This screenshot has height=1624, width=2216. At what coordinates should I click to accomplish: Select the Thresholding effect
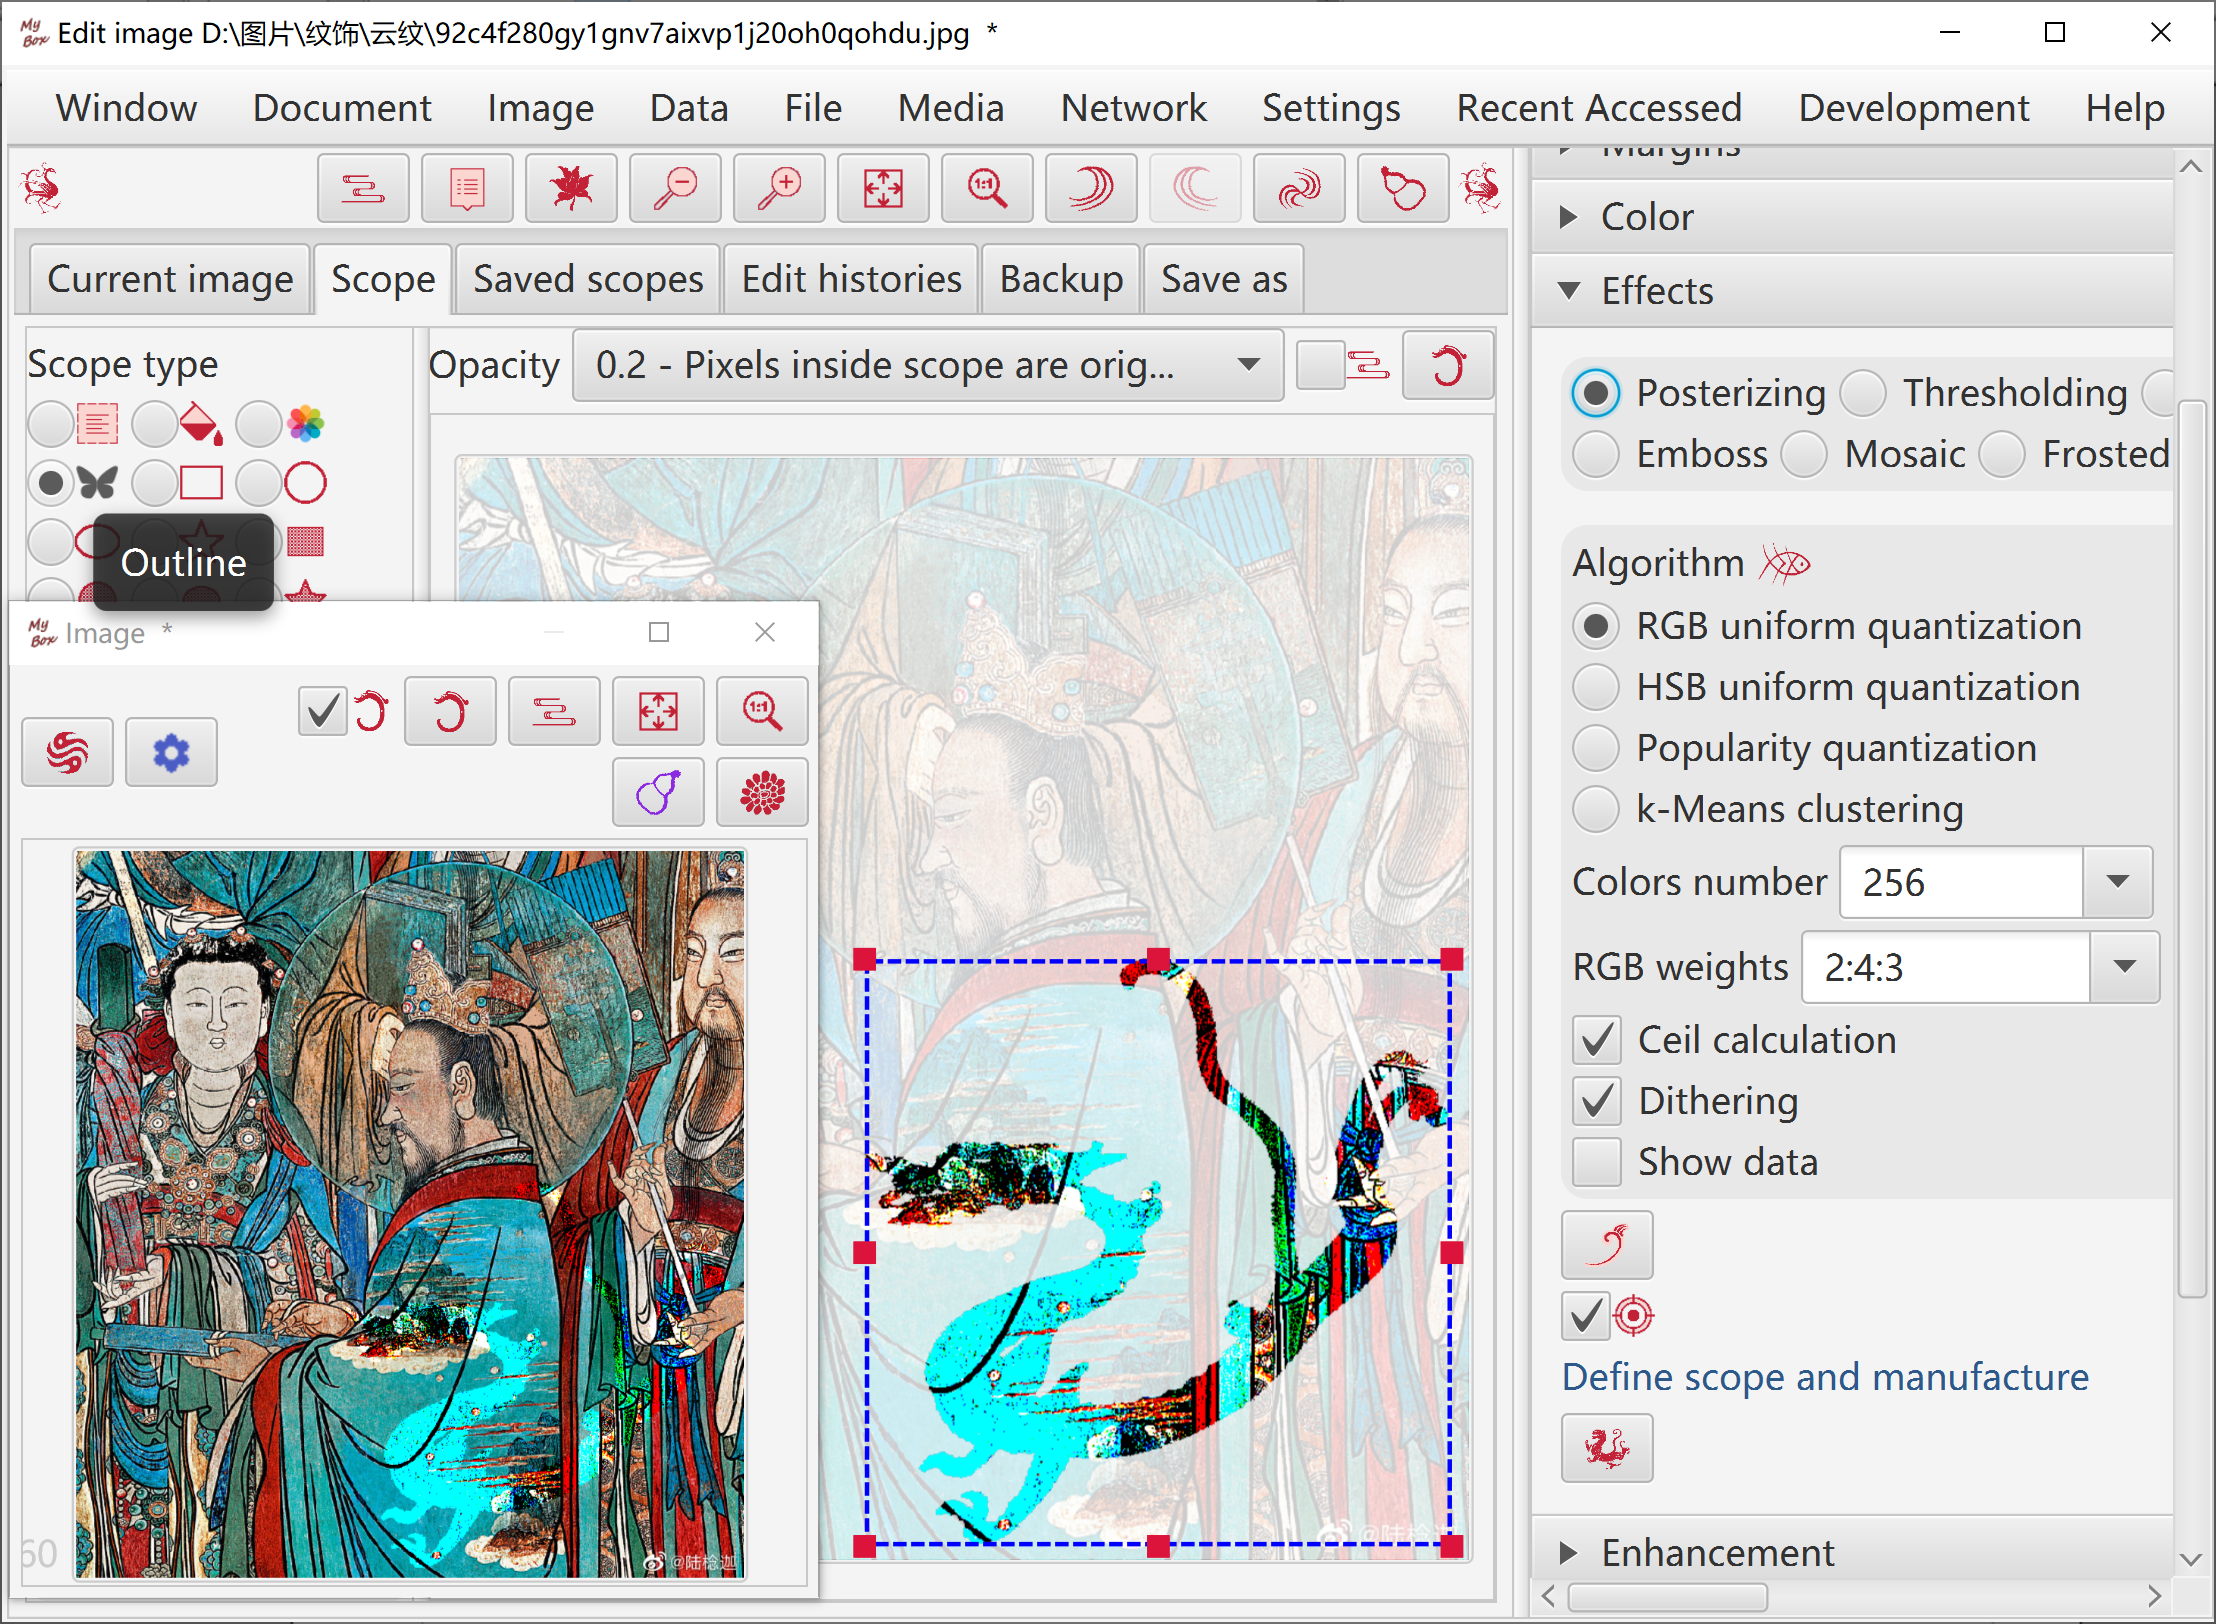[x=1864, y=393]
